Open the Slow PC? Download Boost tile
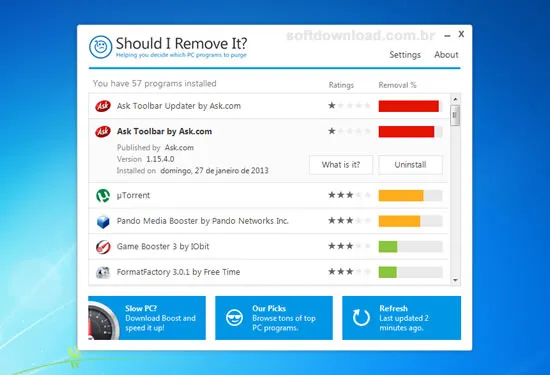550x375 pixels. coord(147,318)
